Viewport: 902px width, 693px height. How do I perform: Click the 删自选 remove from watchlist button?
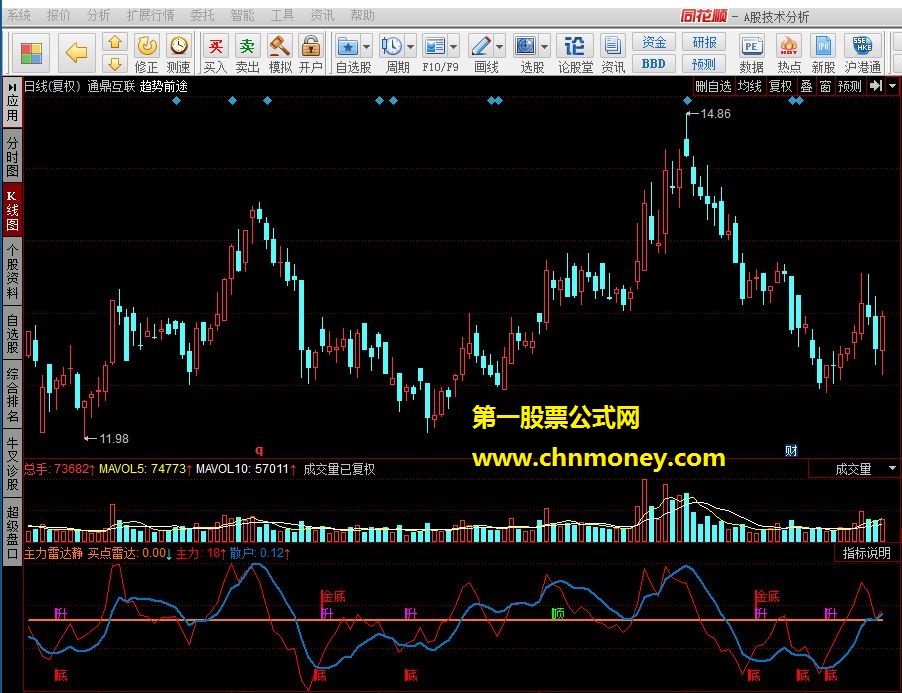[713, 86]
